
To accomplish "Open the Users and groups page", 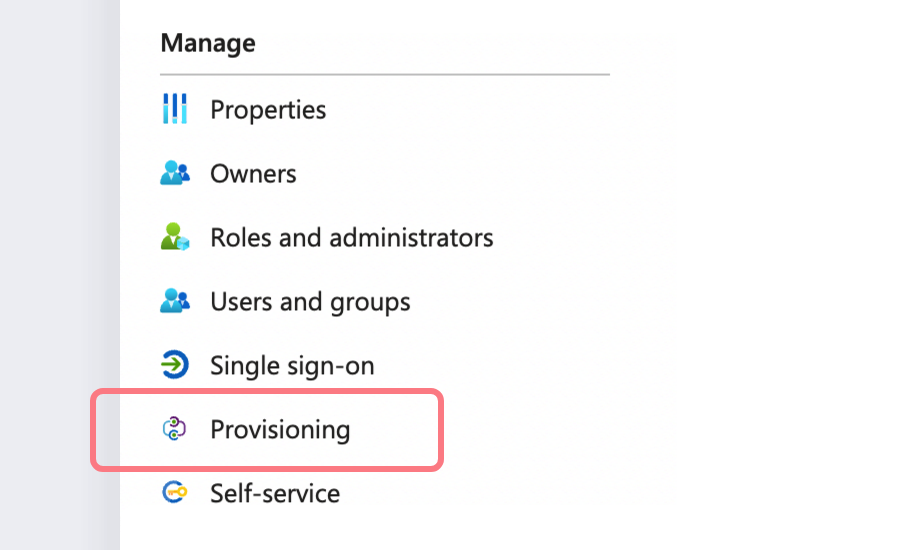I will tap(310, 301).
